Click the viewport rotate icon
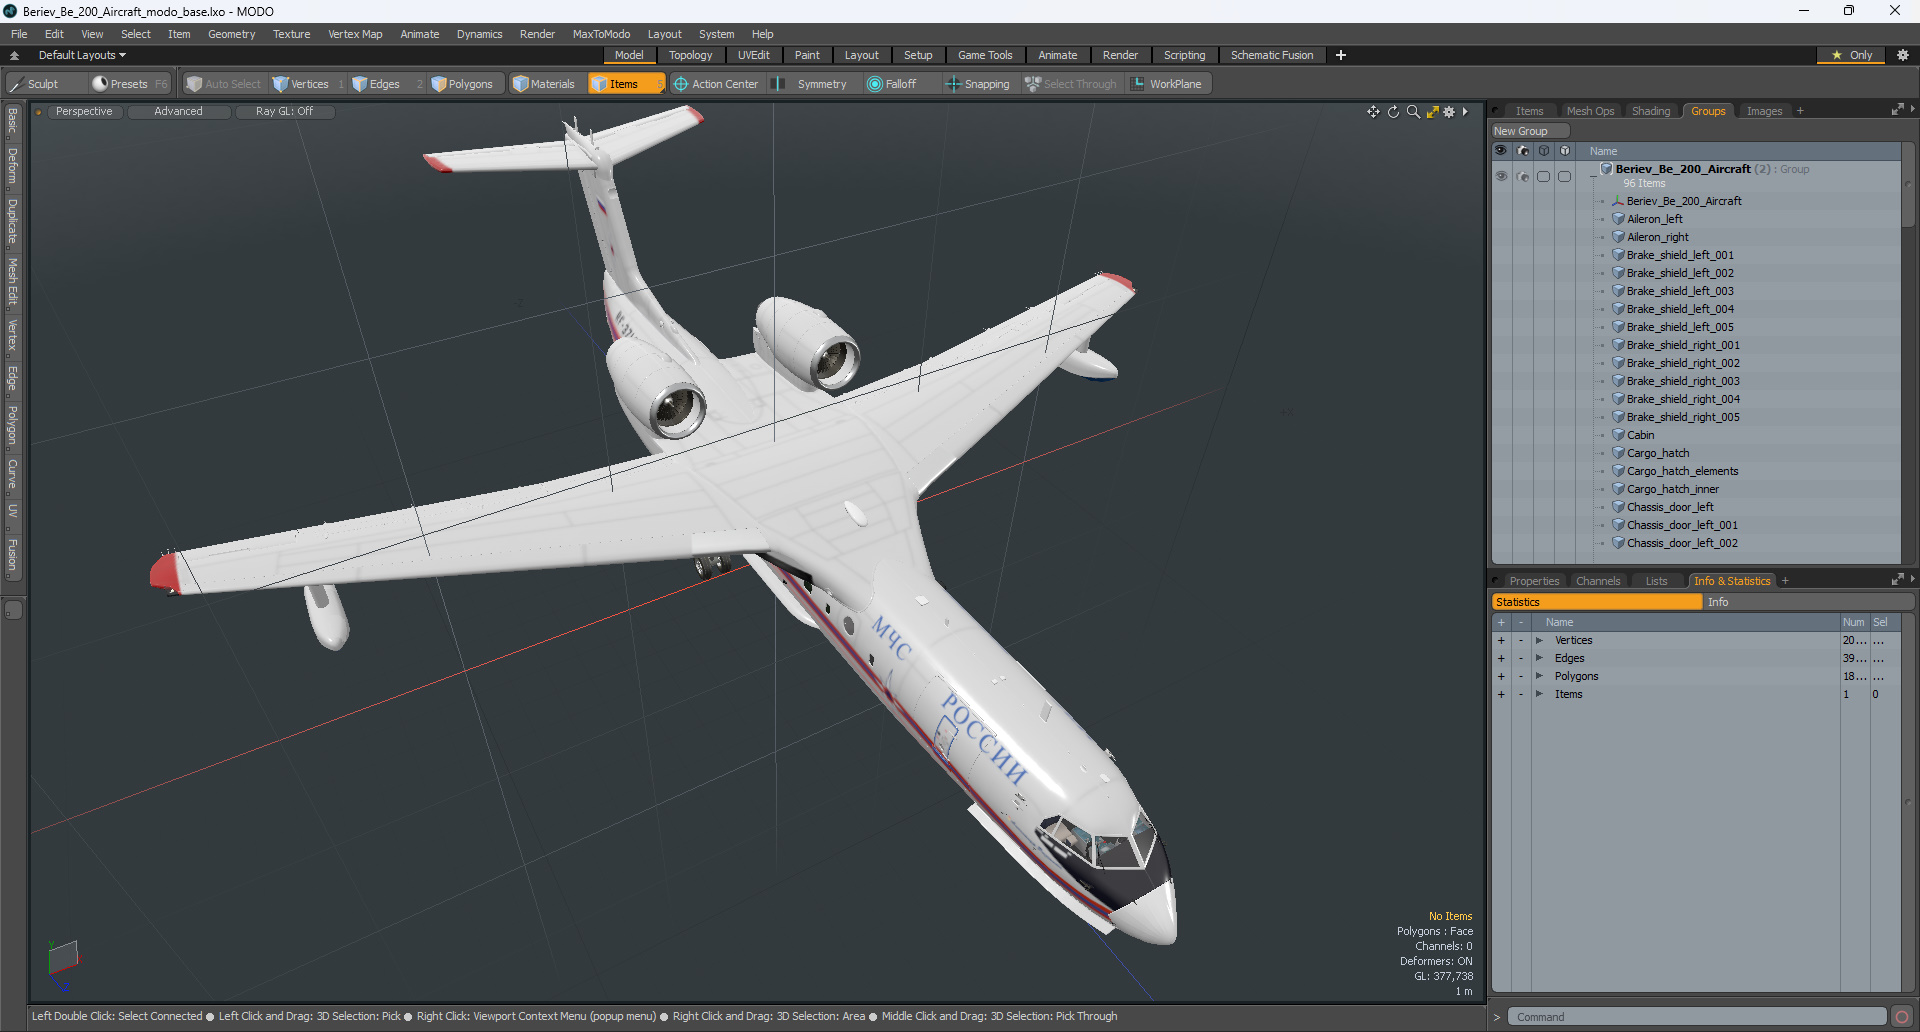The height and width of the screenshot is (1032, 1920). click(1393, 112)
